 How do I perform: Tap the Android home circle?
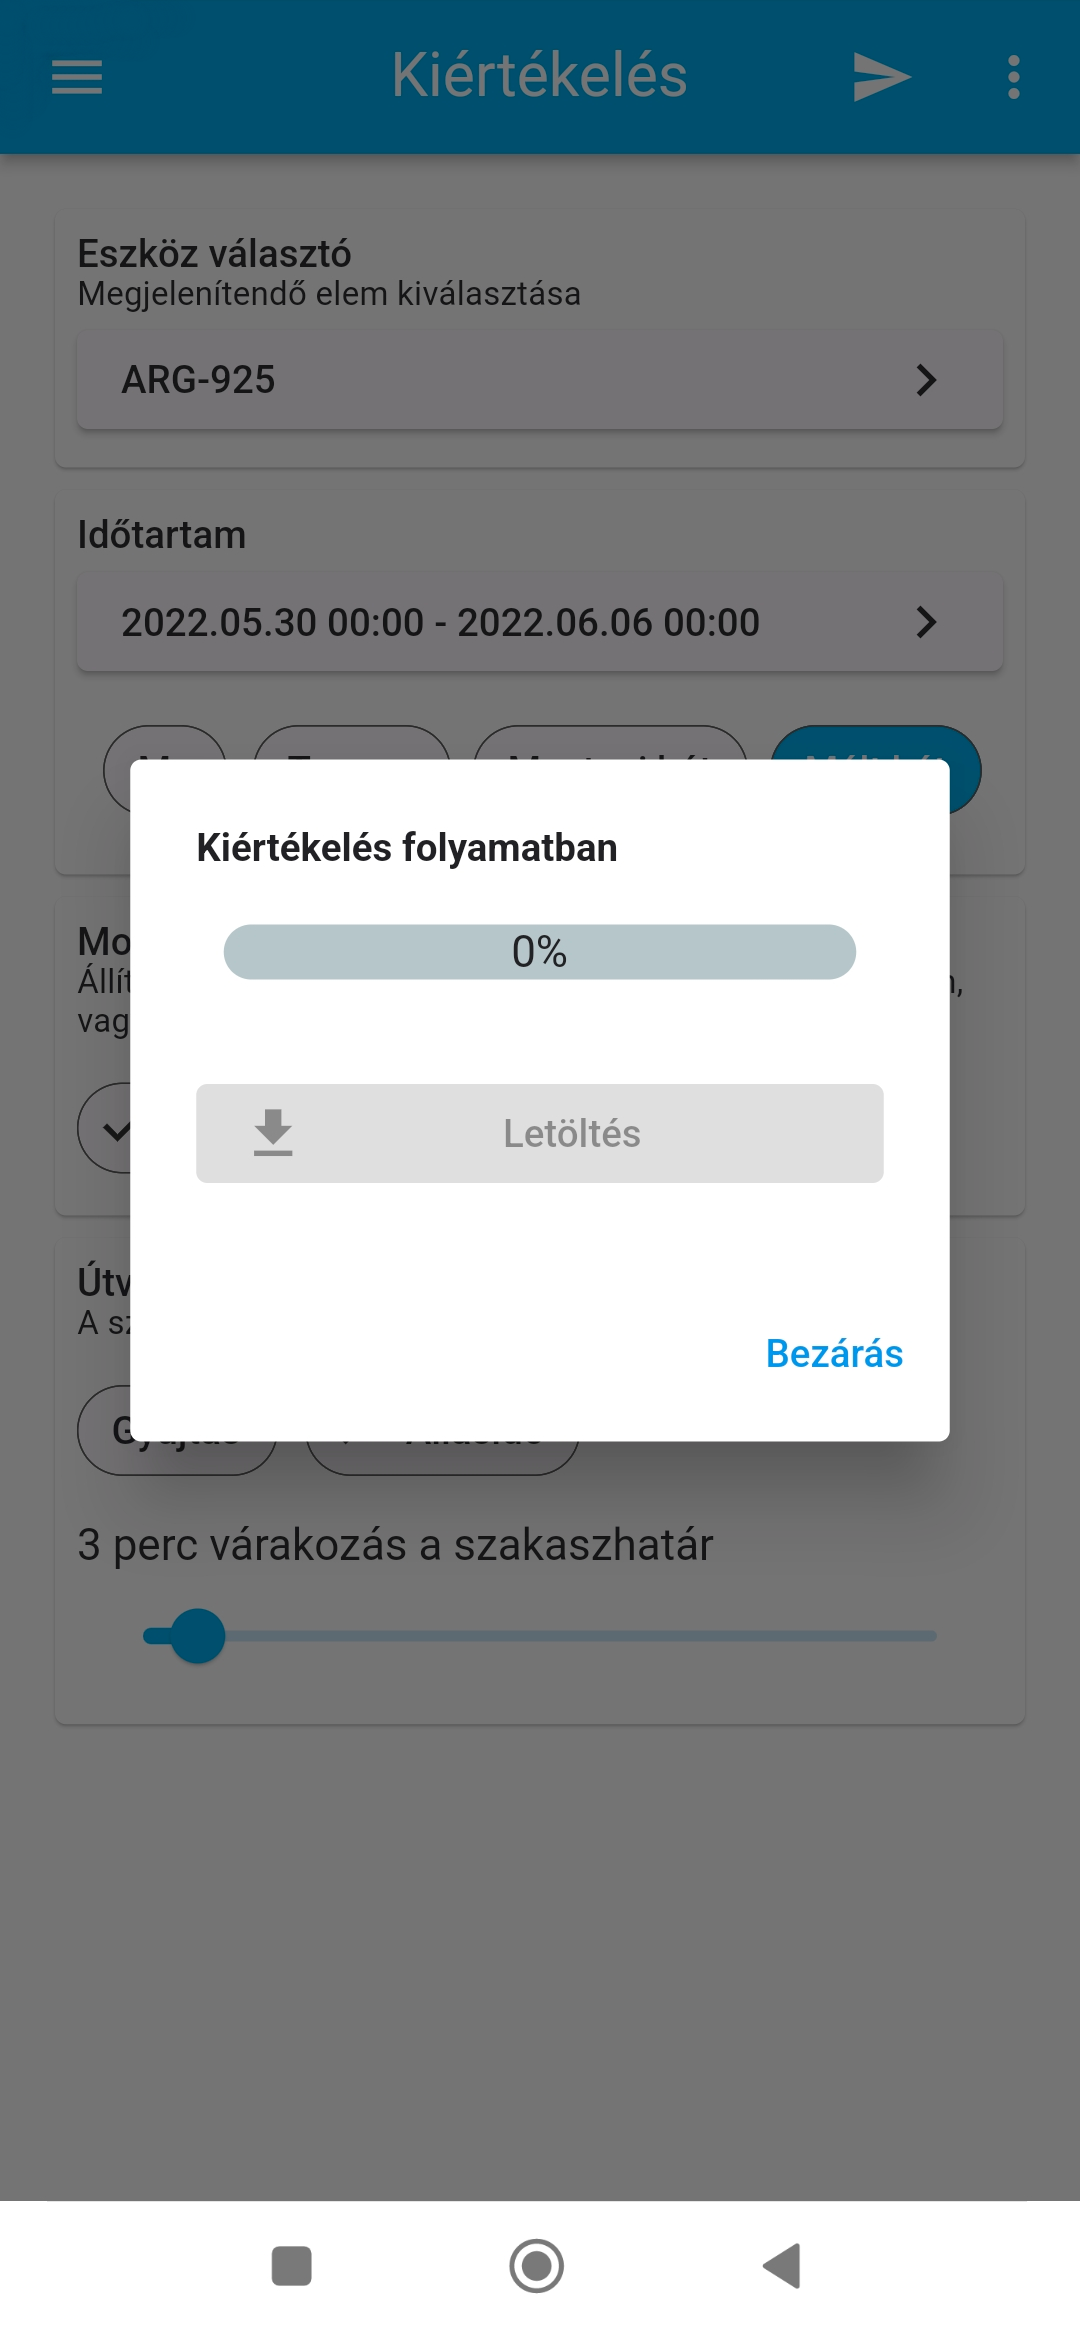pyautogui.click(x=537, y=2265)
